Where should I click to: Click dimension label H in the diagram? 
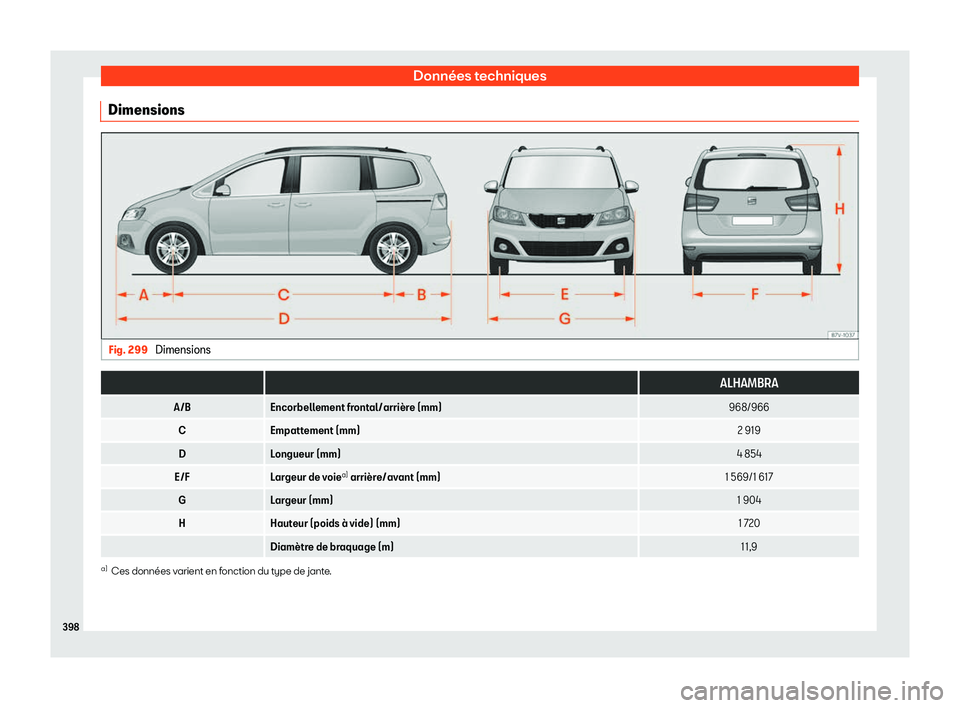(x=840, y=209)
